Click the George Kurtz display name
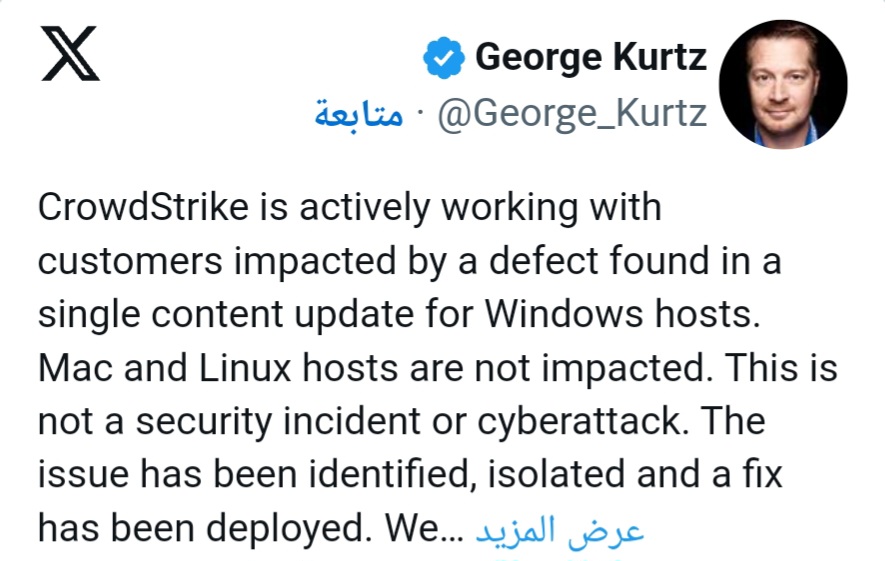Screen dimensions: 885x561 point(591,56)
